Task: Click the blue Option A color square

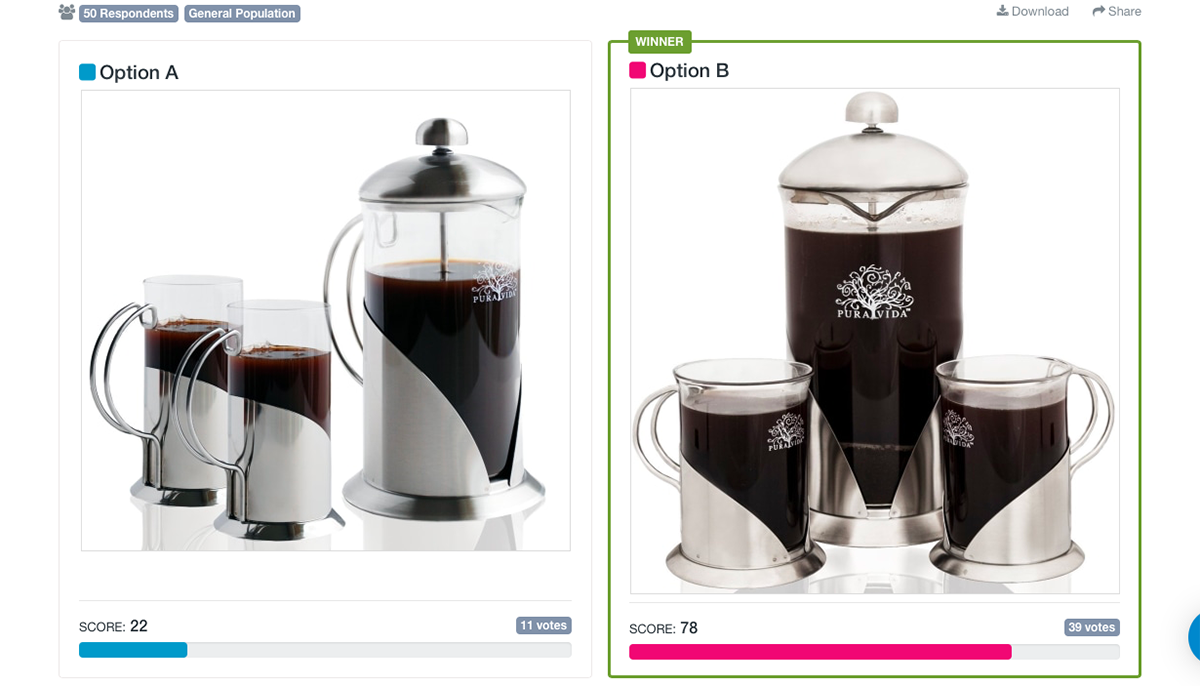Action: click(x=87, y=72)
